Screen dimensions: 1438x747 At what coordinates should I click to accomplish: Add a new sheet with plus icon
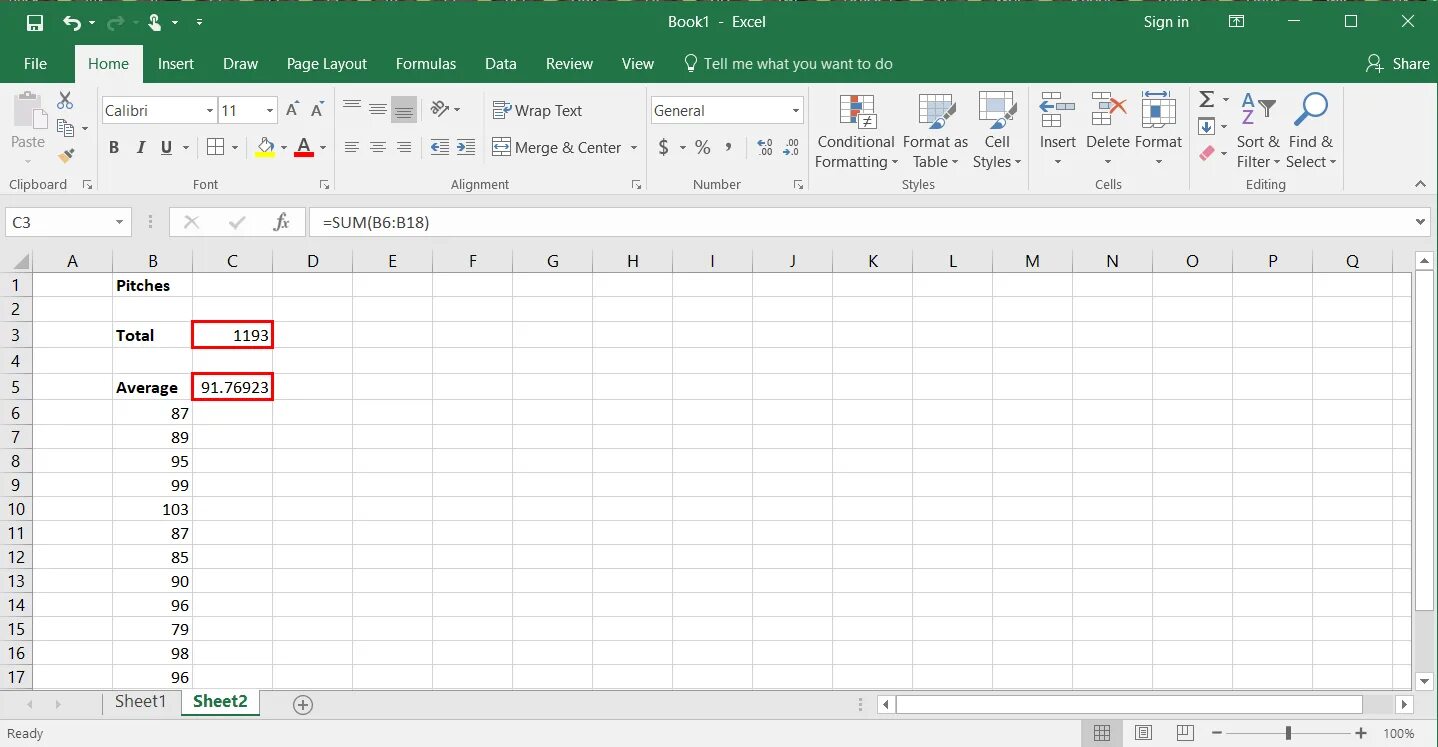(303, 705)
